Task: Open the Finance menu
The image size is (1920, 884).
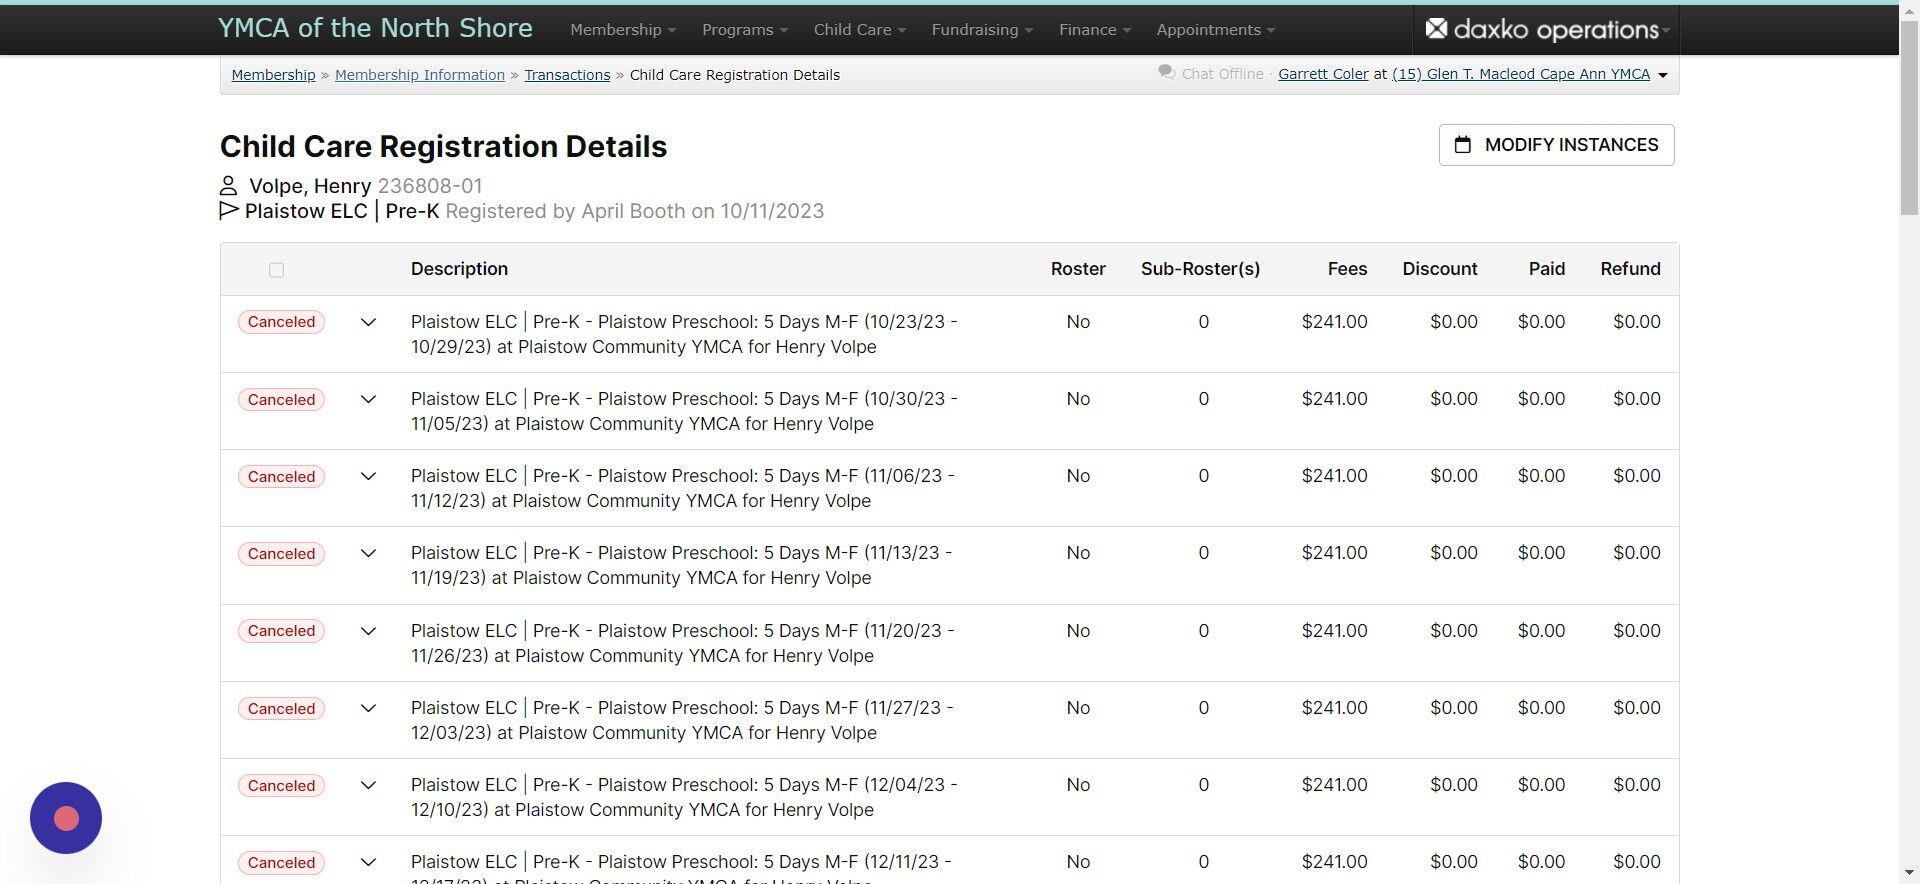Action: tap(1094, 30)
